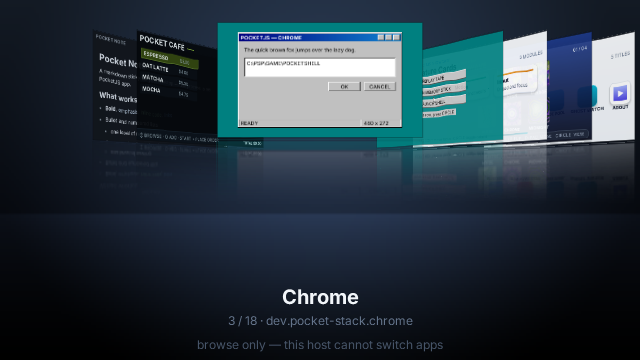Close the Pocket.js Chrome dialog window
The height and width of the screenshot is (360, 640).
click(x=396, y=37)
